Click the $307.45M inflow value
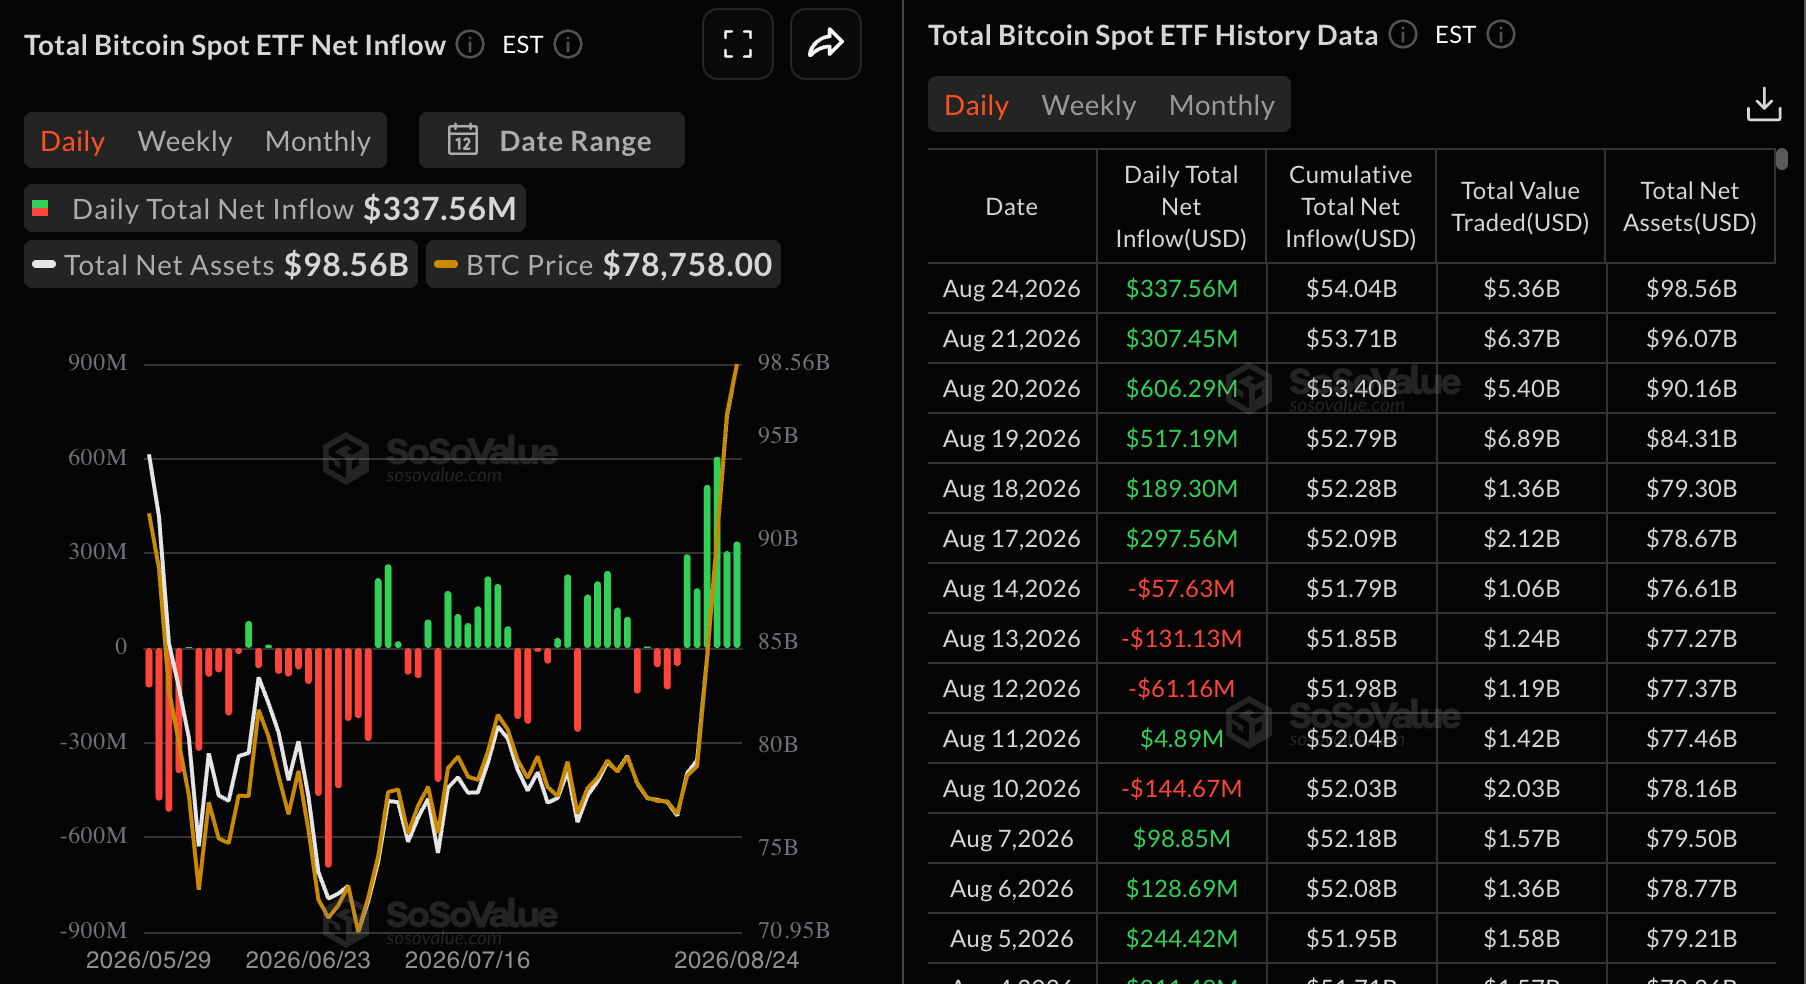This screenshot has width=1806, height=984. coord(1182,339)
